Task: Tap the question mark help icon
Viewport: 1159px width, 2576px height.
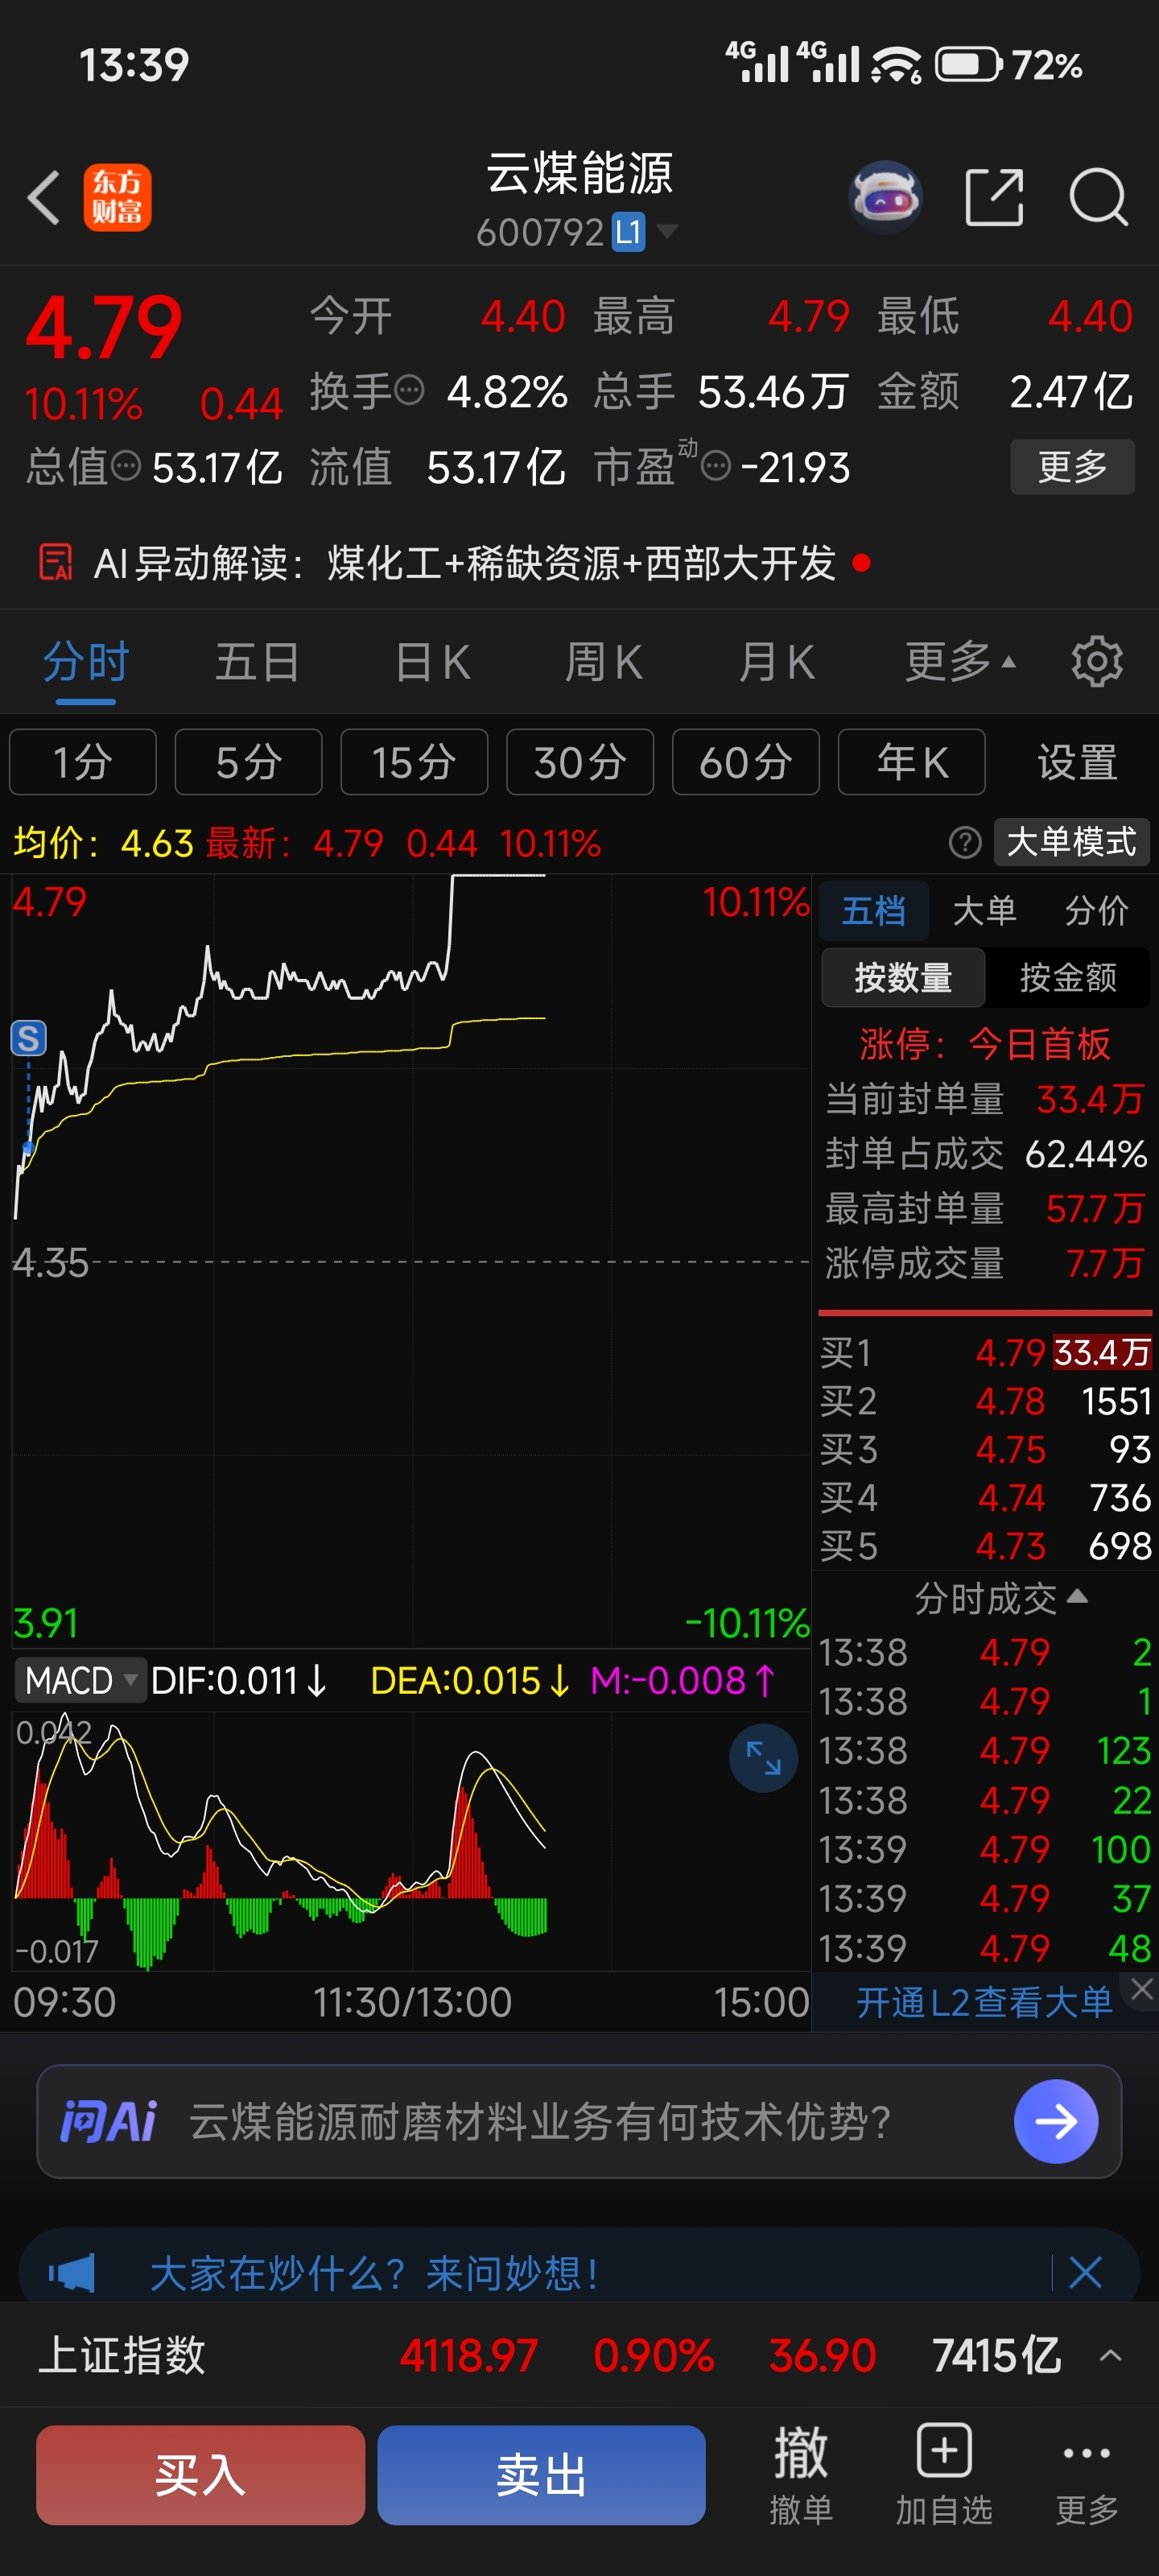Action: click(964, 843)
